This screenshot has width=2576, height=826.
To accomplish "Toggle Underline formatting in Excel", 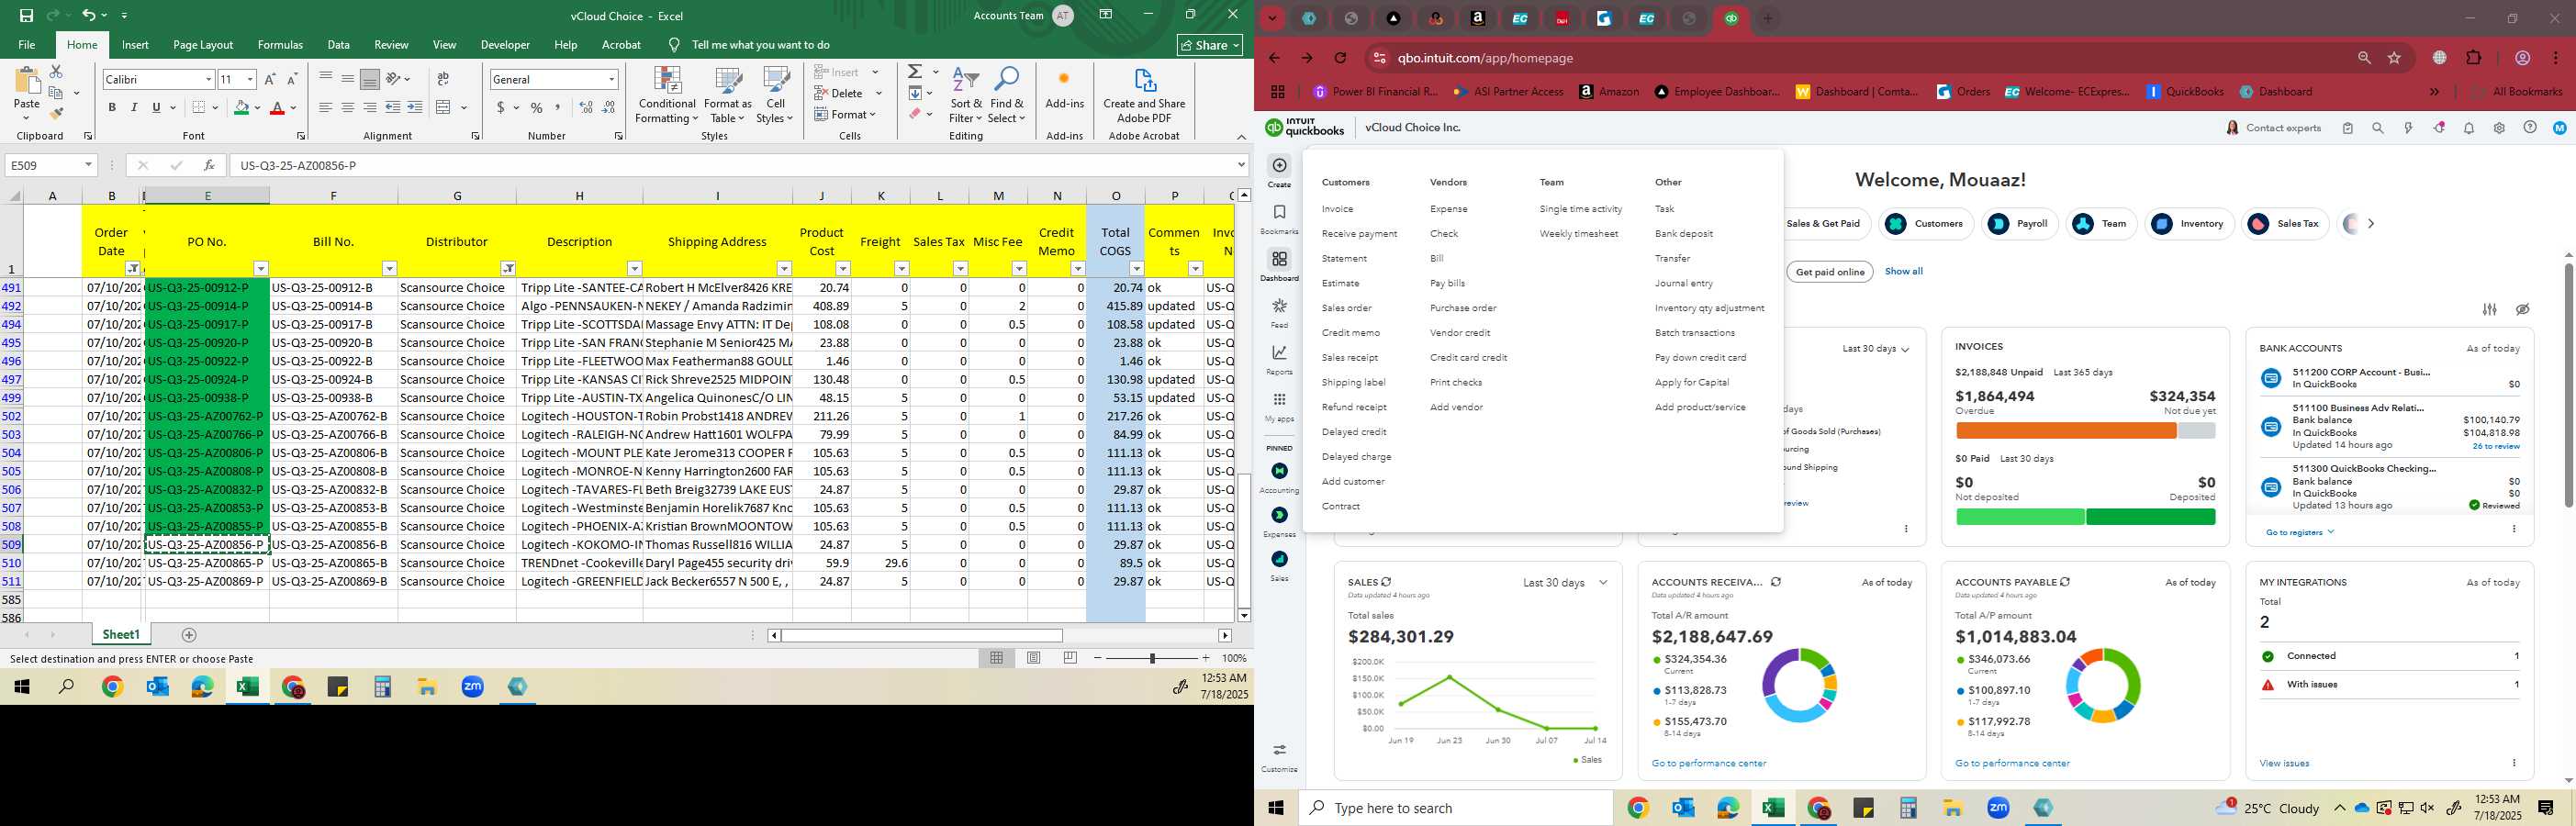I will (156, 107).
